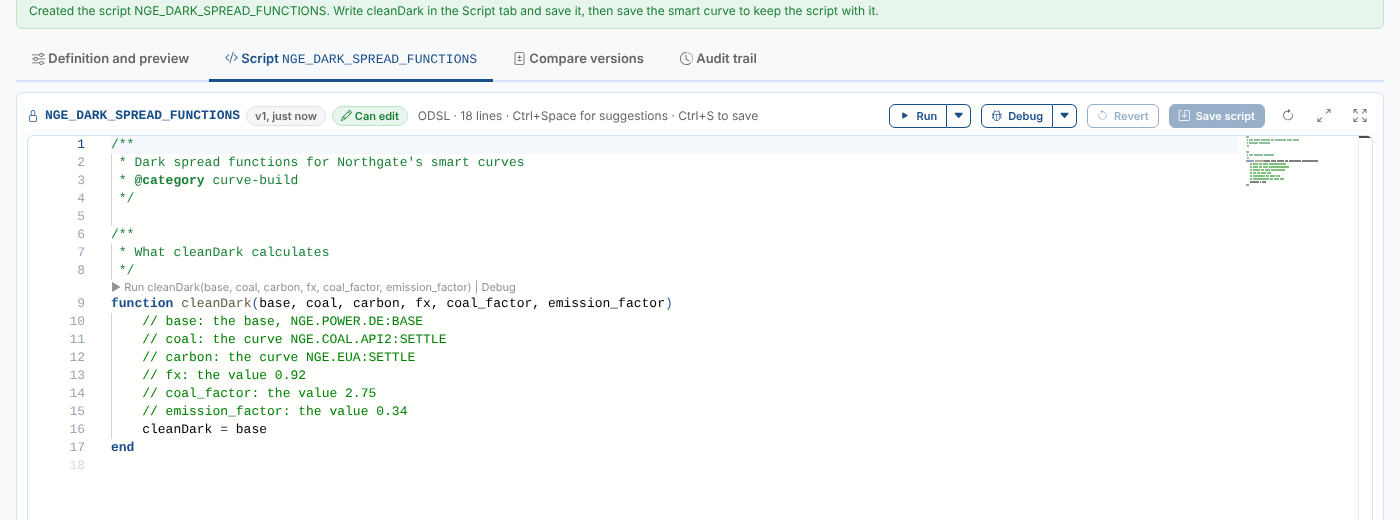1400x520 pixels.
Task: Open the Audit trail tab
Action: 718,59
